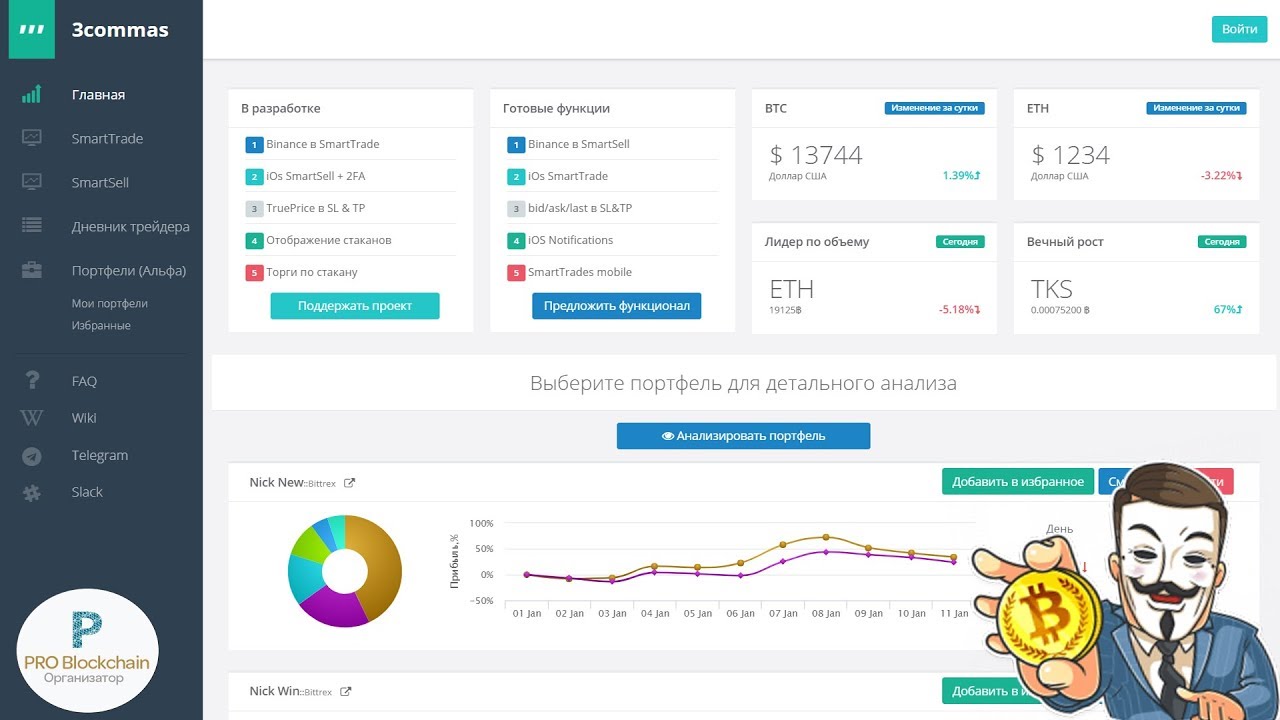Screen dimensions: 1280x720
Task: Click Поддержать проект button
Action: tap(355, 306)
